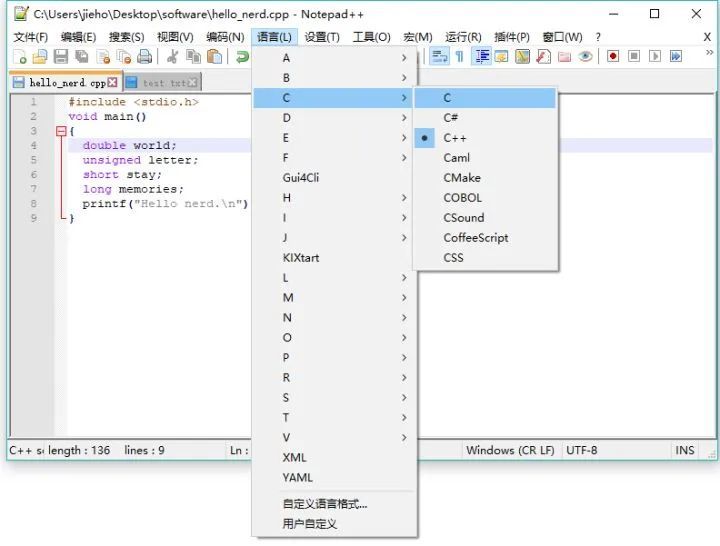Expand the M language submenu
Image resolution: width=720 pixels, height=546 pixels.
pos(334,298)
